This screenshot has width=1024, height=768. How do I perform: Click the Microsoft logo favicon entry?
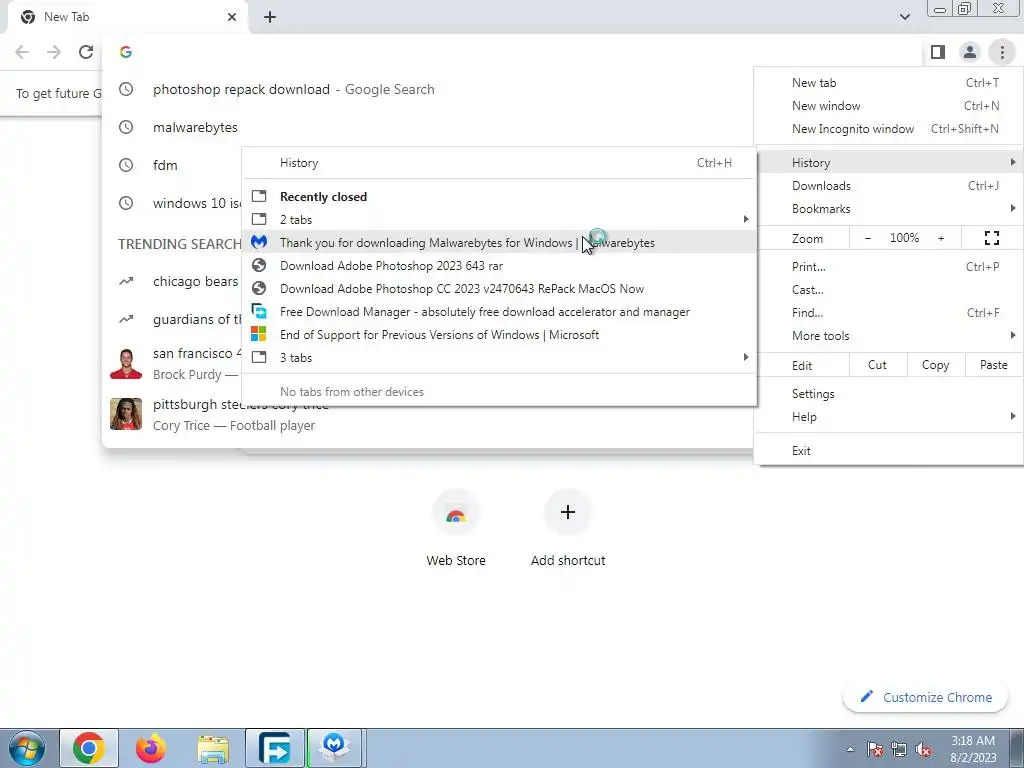pyautogui.click(x=259, y=334)
